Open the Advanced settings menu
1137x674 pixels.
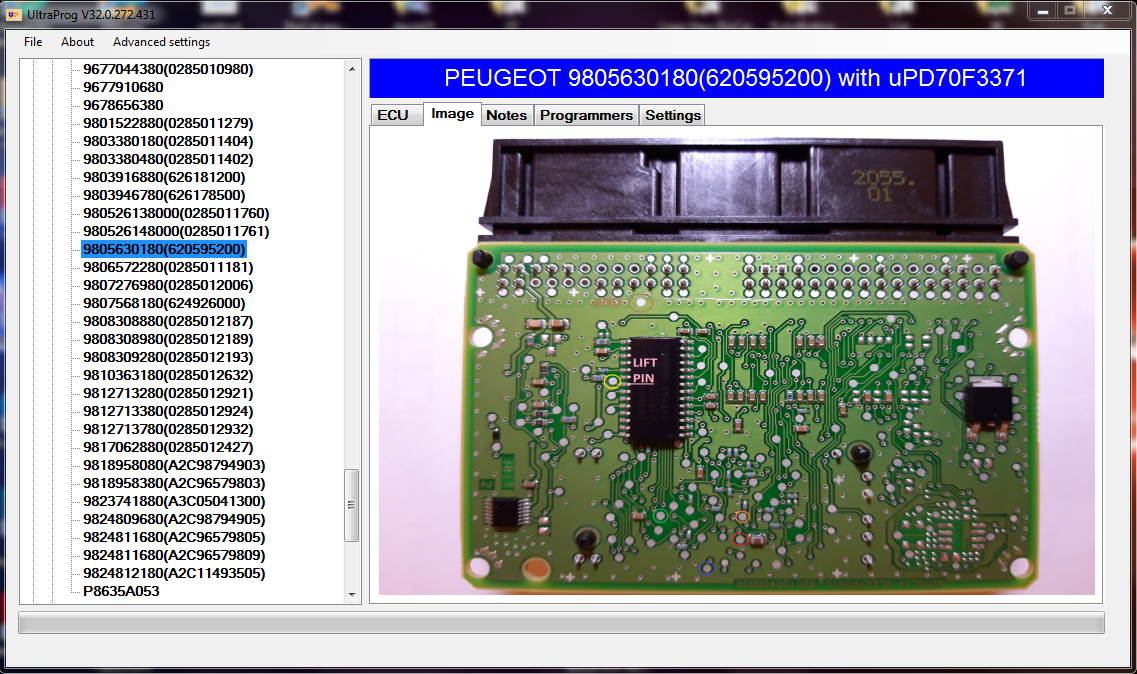pos(161,42)
